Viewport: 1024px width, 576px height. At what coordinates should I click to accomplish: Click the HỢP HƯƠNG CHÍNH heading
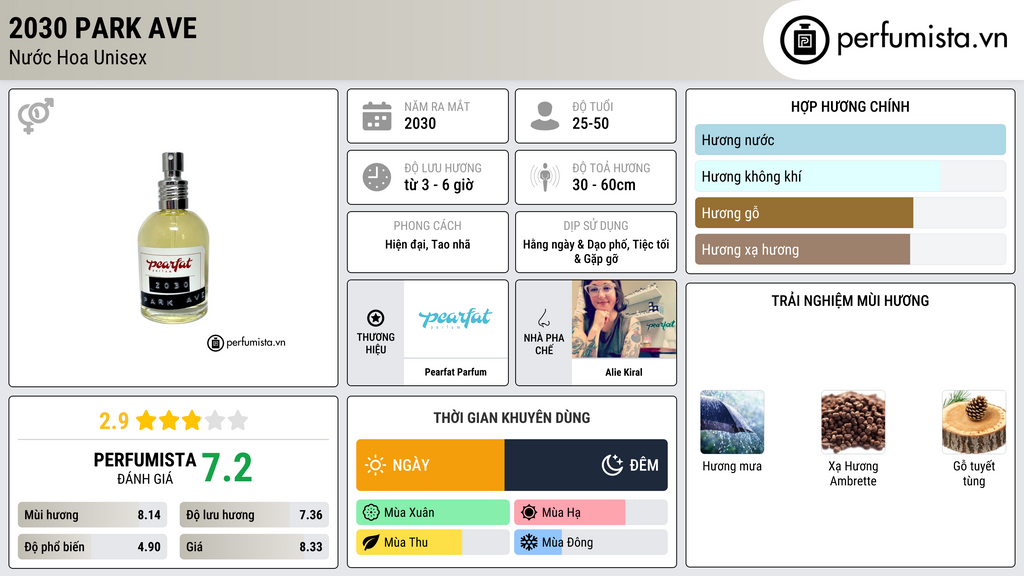click(x=850, y=106)
